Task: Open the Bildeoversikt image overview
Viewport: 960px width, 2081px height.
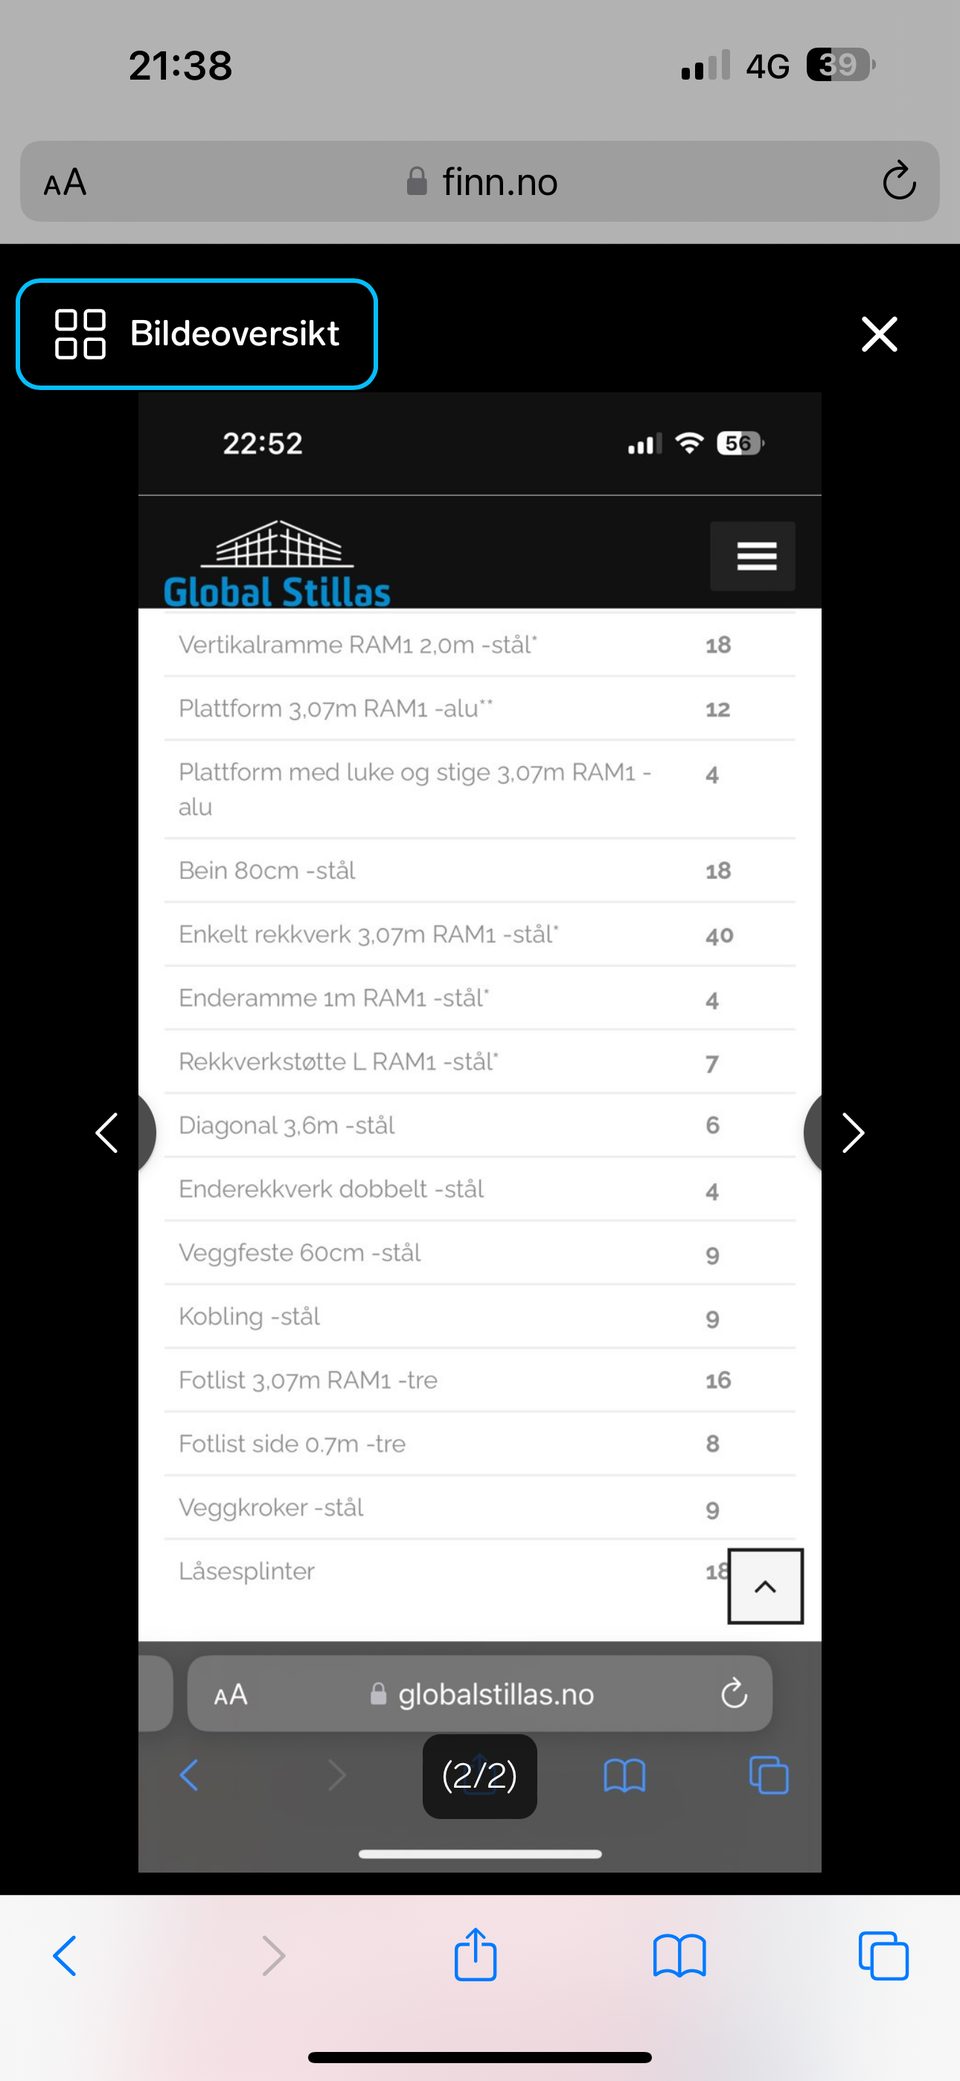Action: point(197,334)
